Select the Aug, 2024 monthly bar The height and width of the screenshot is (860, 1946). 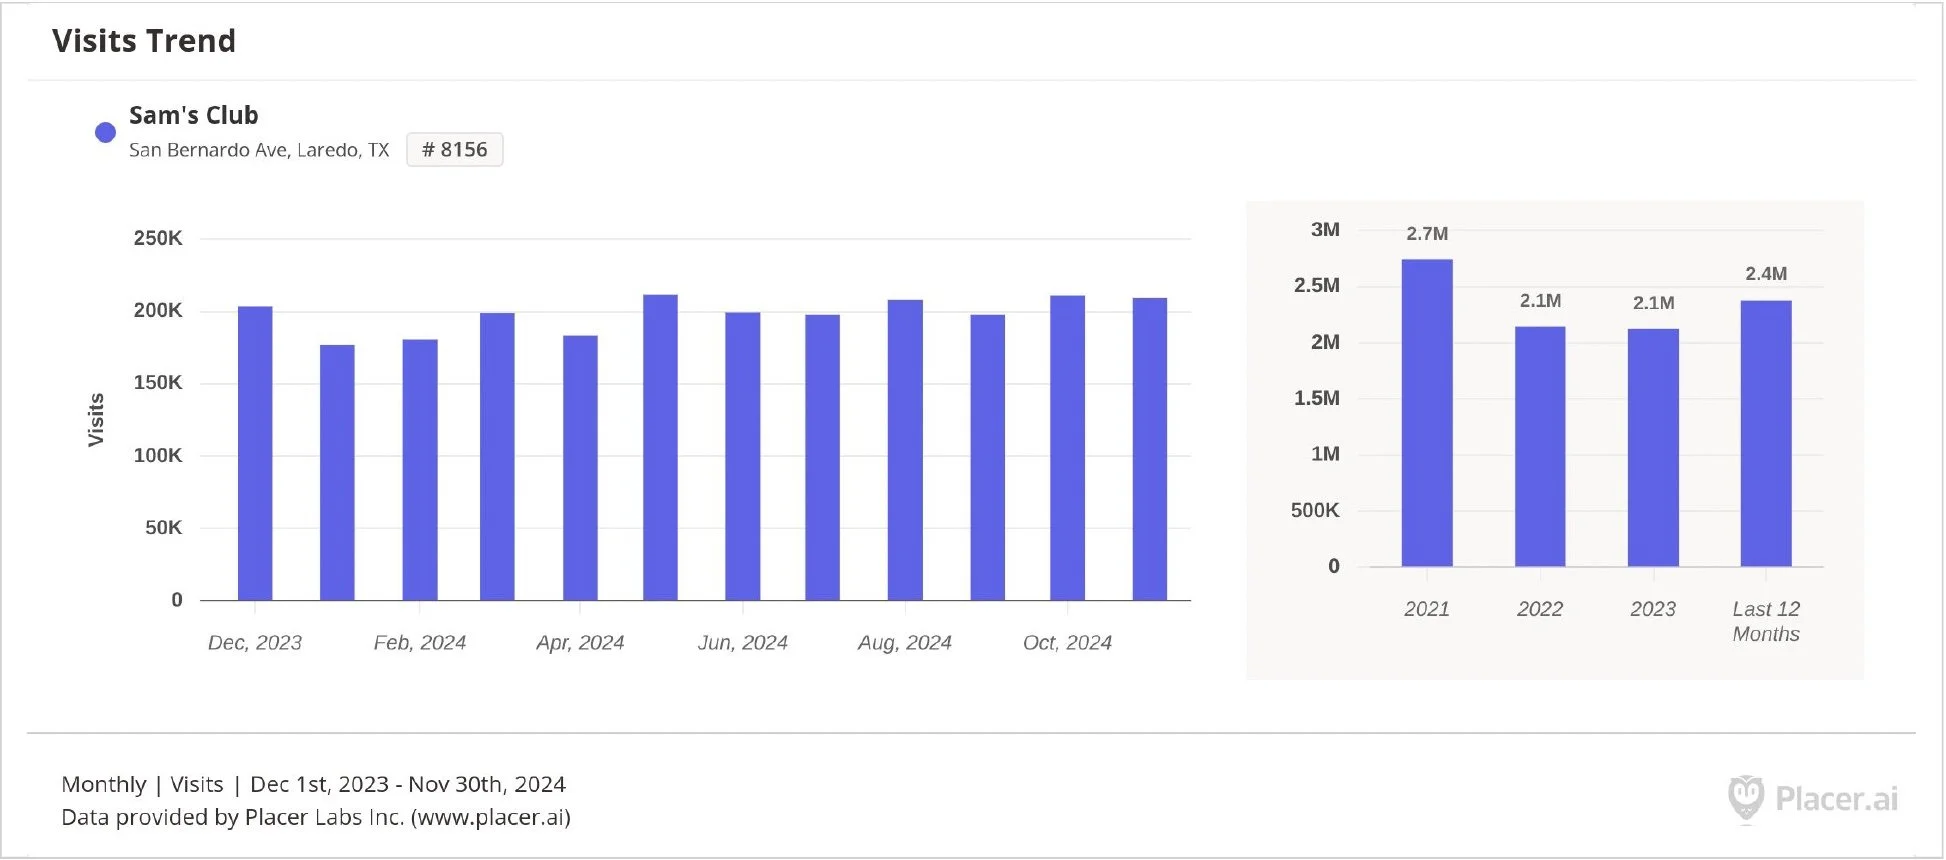[905, 450]
